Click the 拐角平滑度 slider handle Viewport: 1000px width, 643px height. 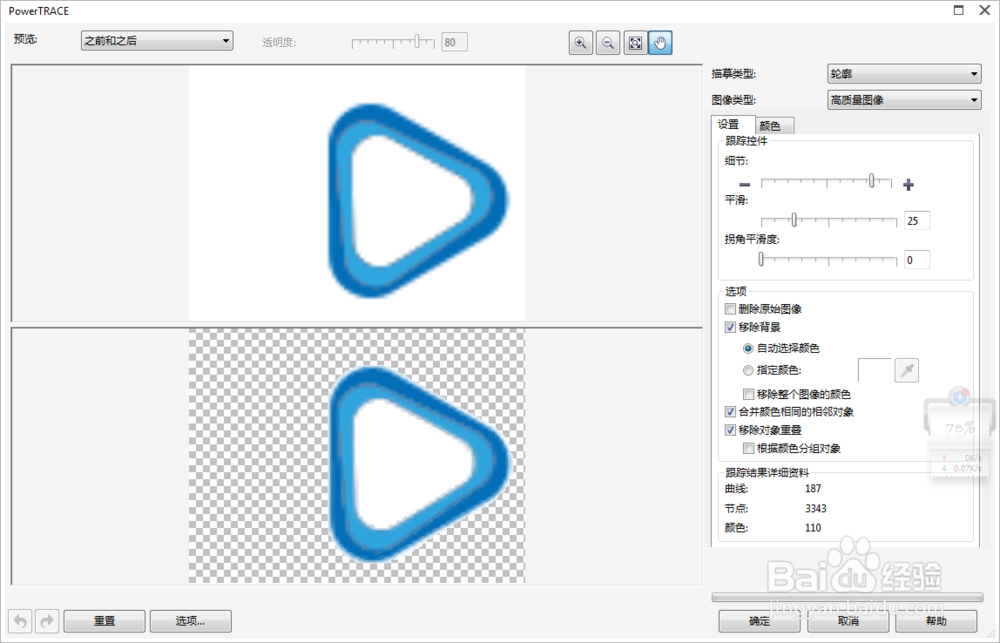(x=761, y=259)
